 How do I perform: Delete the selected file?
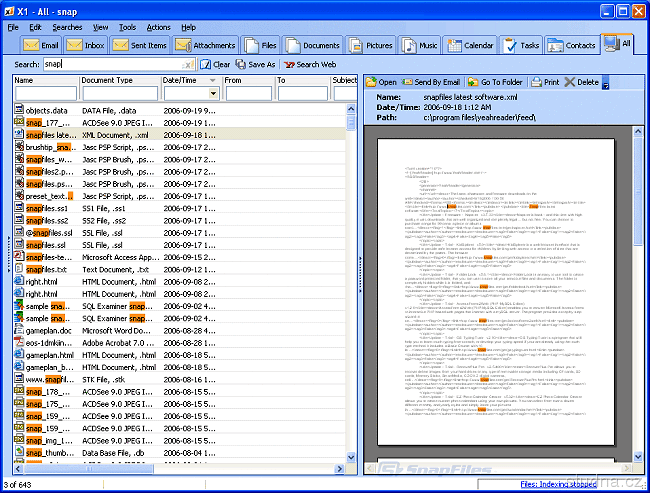582,82
